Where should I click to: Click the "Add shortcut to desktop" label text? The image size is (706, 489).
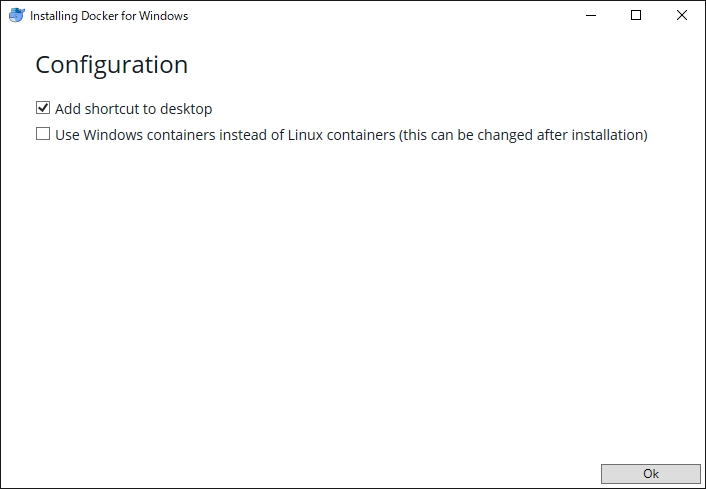(134, 109)
